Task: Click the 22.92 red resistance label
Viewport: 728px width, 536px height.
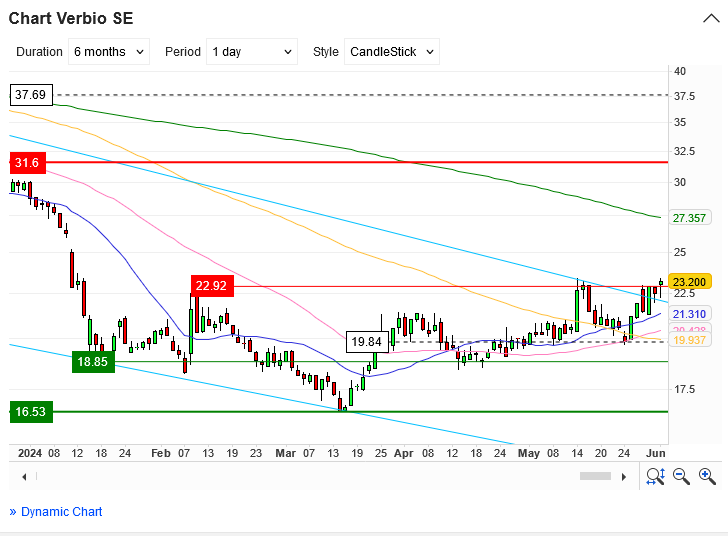Action: click(212, 286)
